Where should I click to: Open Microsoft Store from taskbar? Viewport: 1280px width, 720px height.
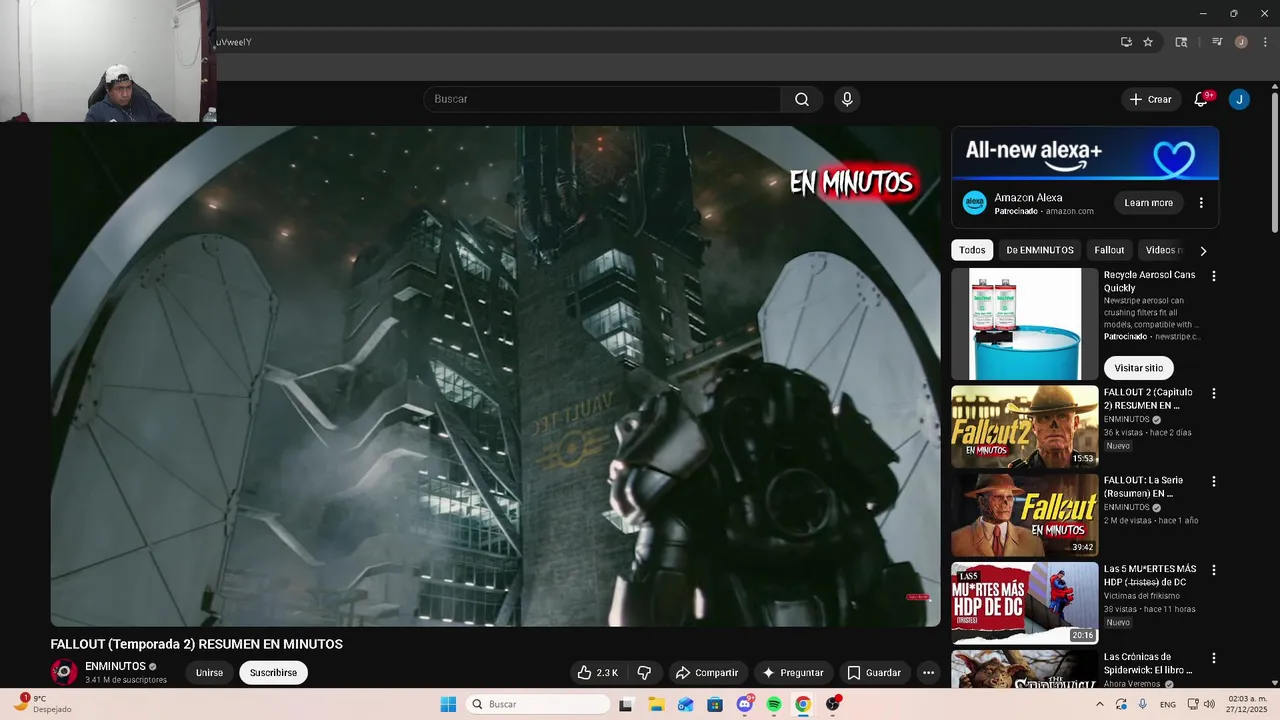point(715,704)
